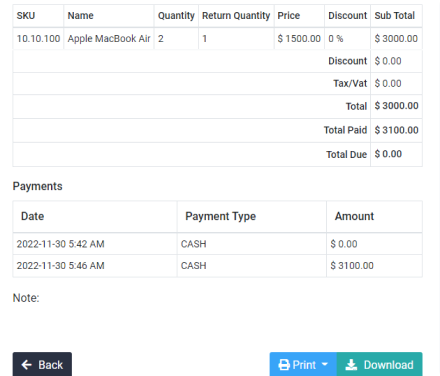This screenshot has width=440, height=376.
Task: Click the Print button
Action: click(x=303, y=364)
